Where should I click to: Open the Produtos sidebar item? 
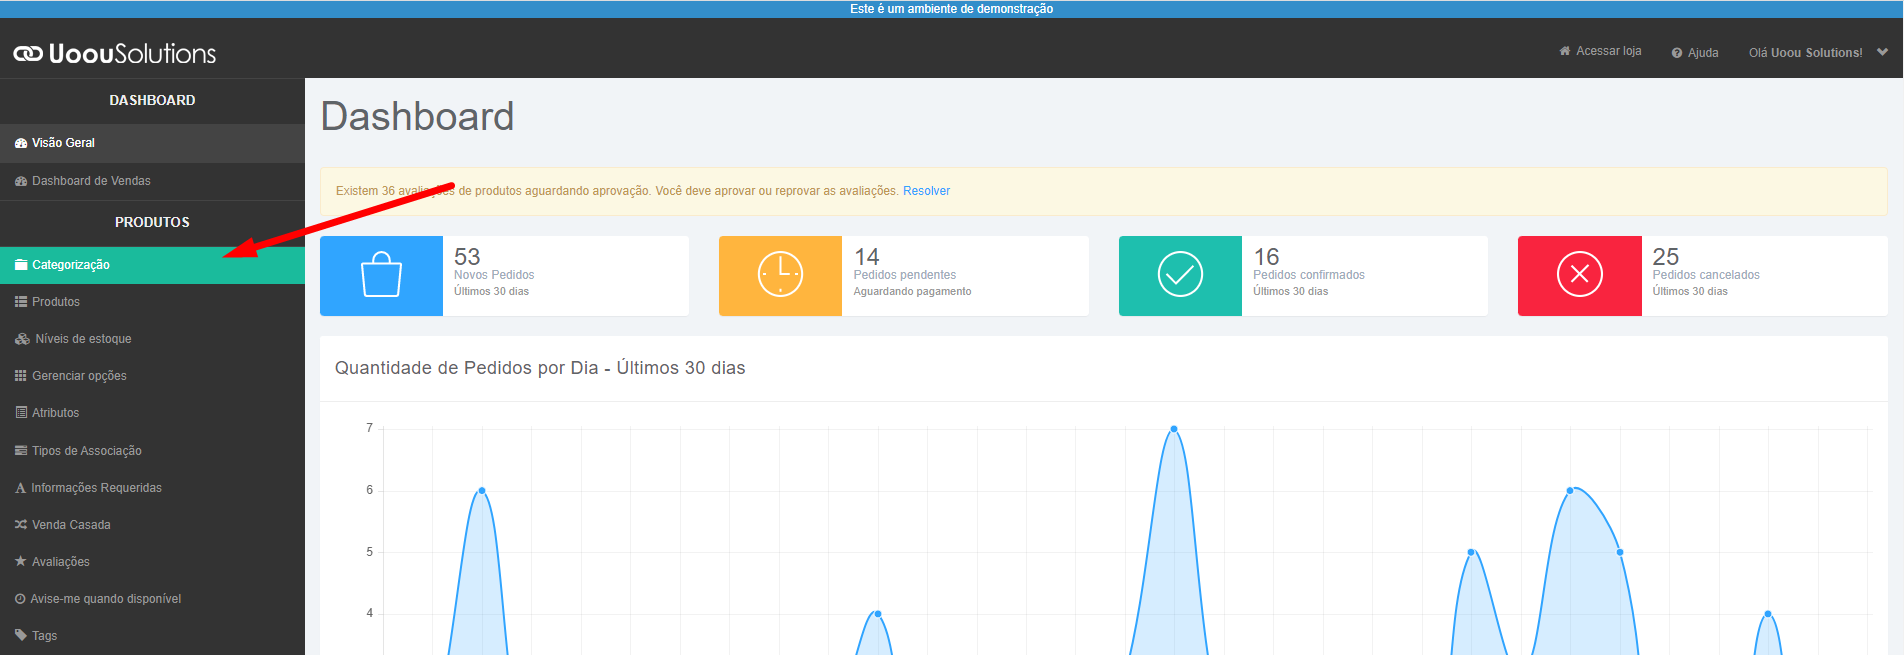152,302
